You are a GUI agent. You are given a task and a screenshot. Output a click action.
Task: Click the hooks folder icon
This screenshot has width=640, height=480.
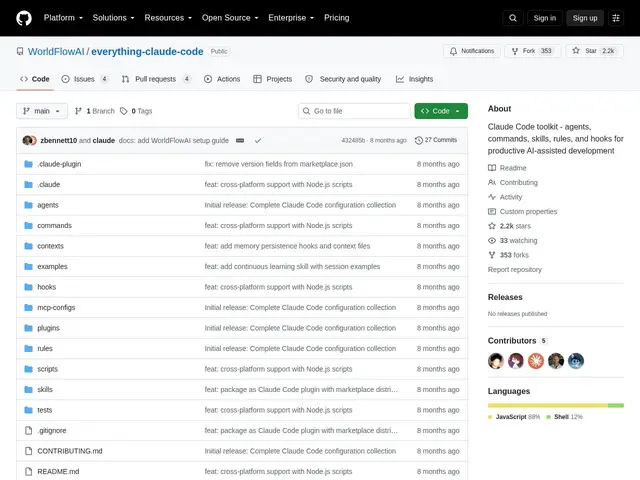click(x=29, y=287)
